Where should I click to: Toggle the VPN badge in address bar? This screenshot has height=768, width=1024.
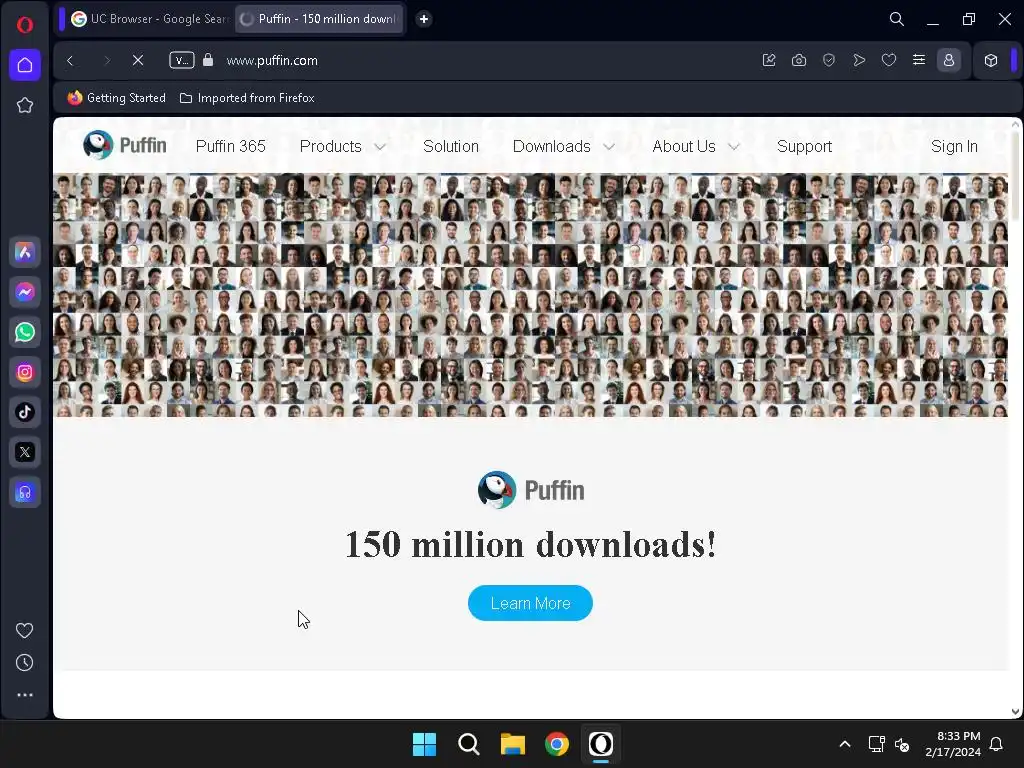pyautogui.click(x=182, y=61)
